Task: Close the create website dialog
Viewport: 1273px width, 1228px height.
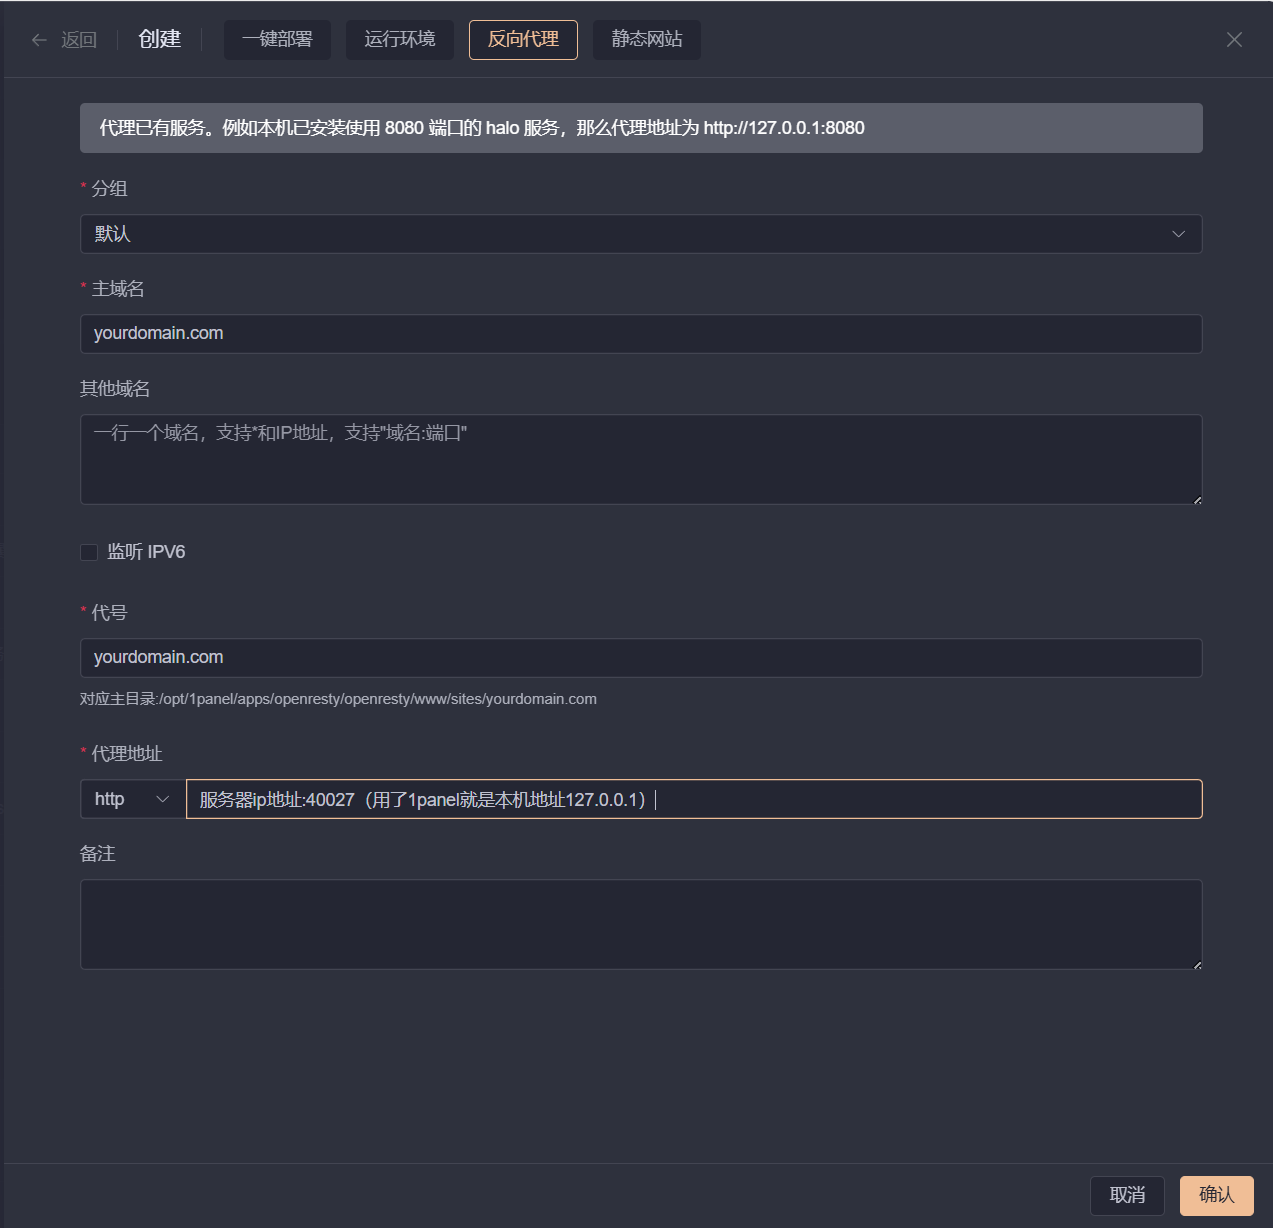Action: 1234,39
